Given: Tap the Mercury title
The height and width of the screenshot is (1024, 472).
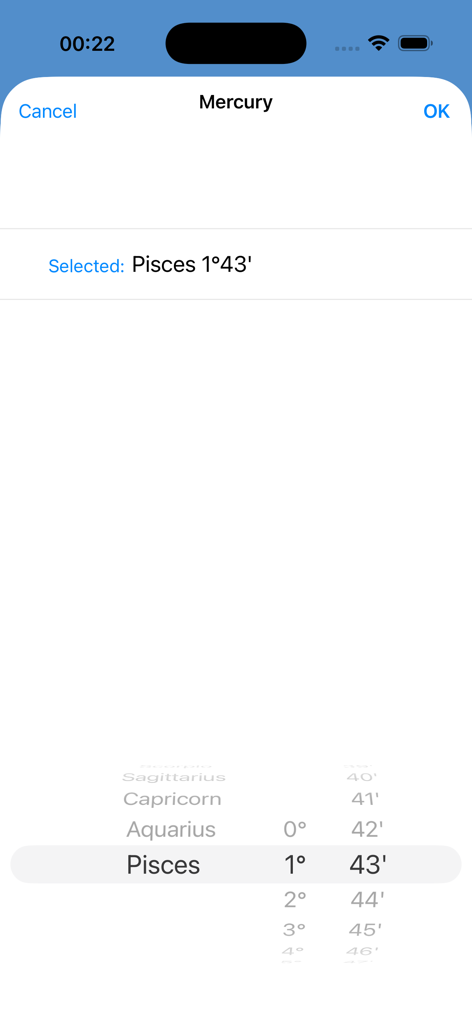Looking at the screenshot, I should pos(236,103).
